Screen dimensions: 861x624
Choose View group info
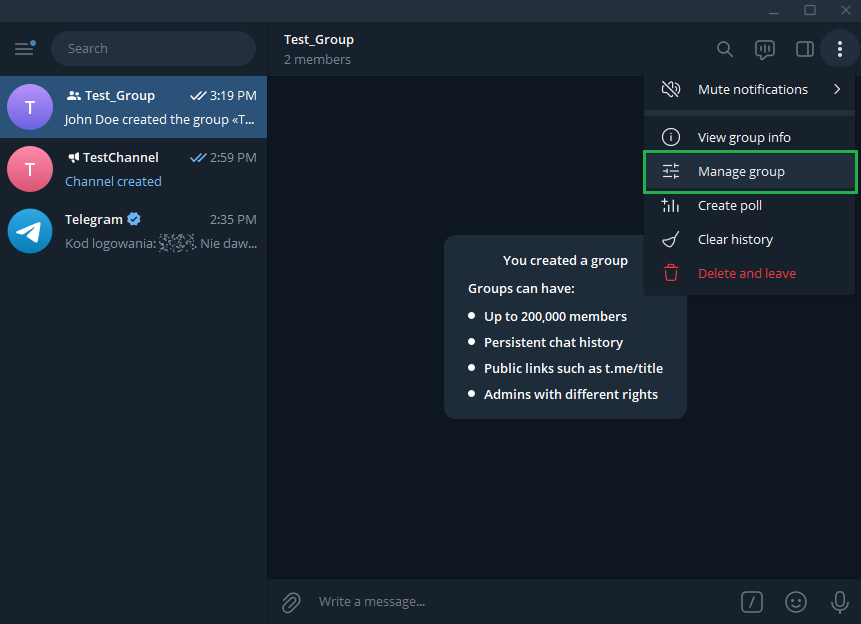click(750, 137)
